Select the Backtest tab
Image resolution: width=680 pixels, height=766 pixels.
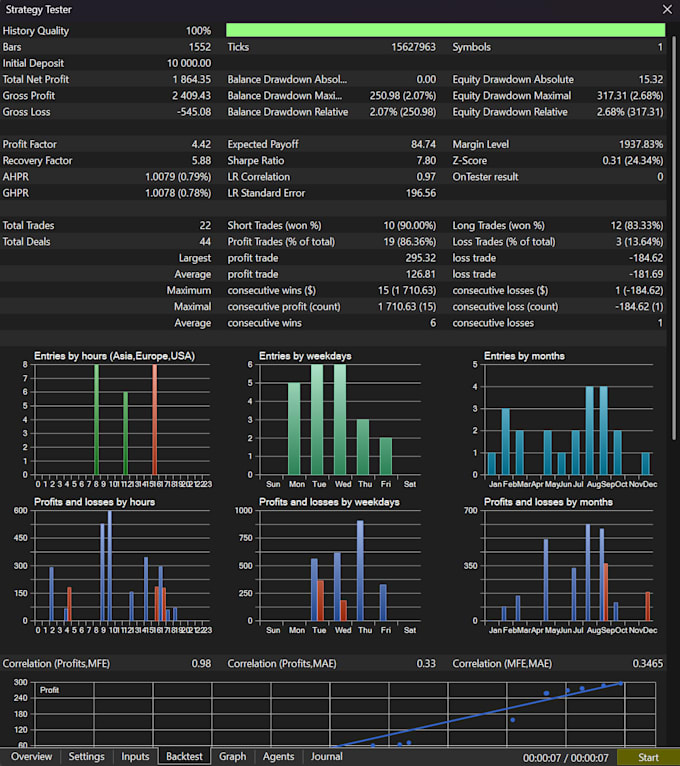click(x=184, y=756)
